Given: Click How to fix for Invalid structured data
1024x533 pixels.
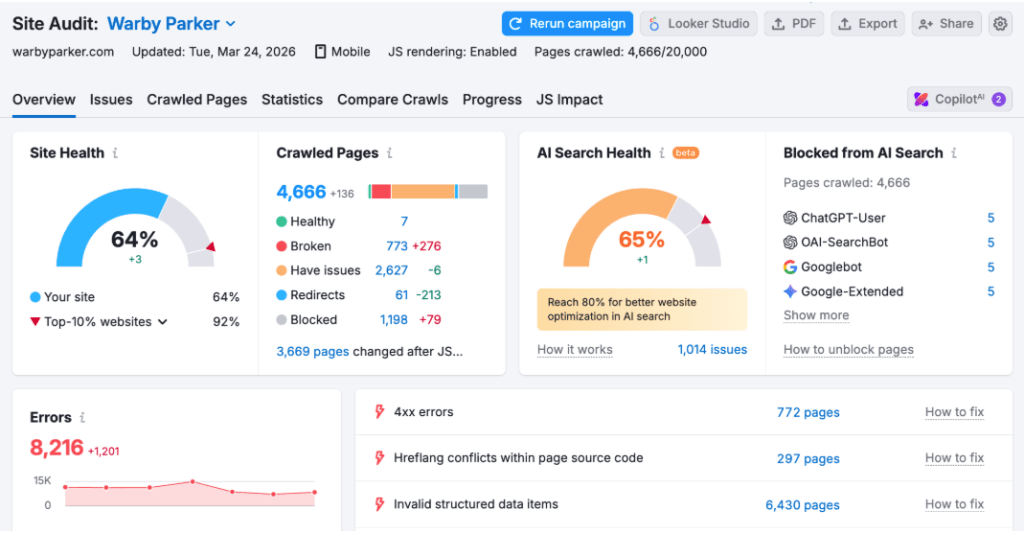Looking at the screenshot, I should click(x=954, y=504).
